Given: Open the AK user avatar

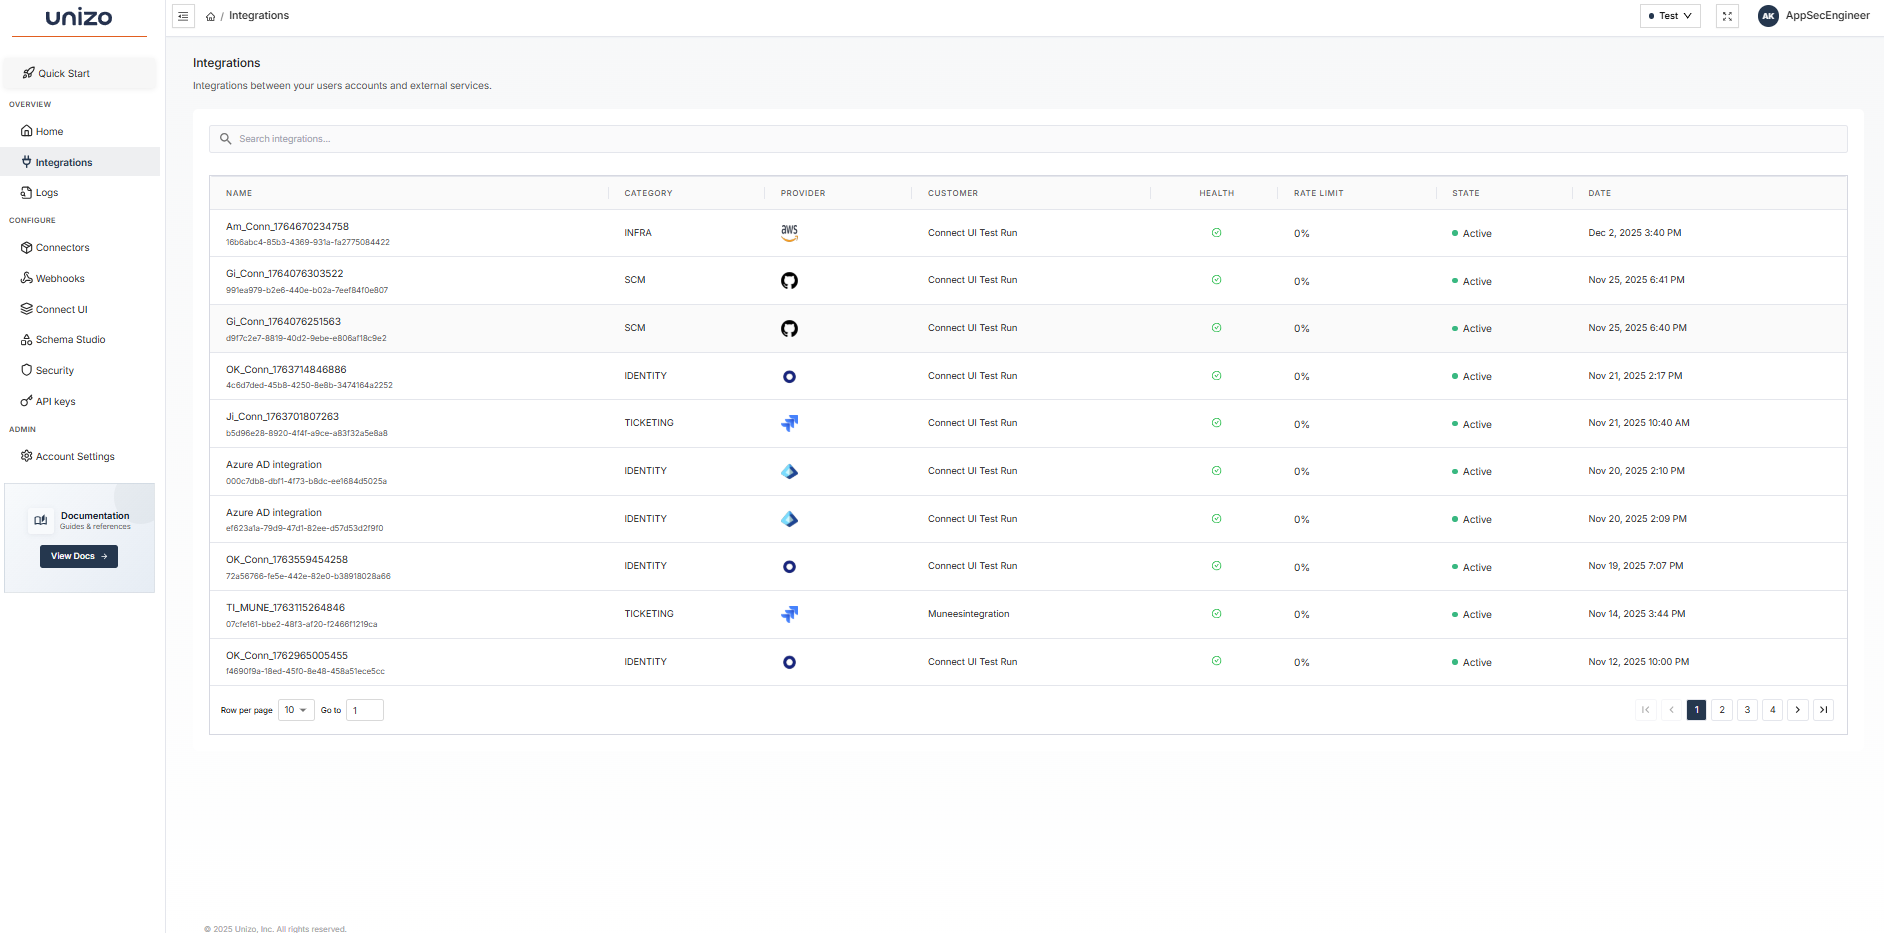Looking at the screenshot, I should (1768, 16).
